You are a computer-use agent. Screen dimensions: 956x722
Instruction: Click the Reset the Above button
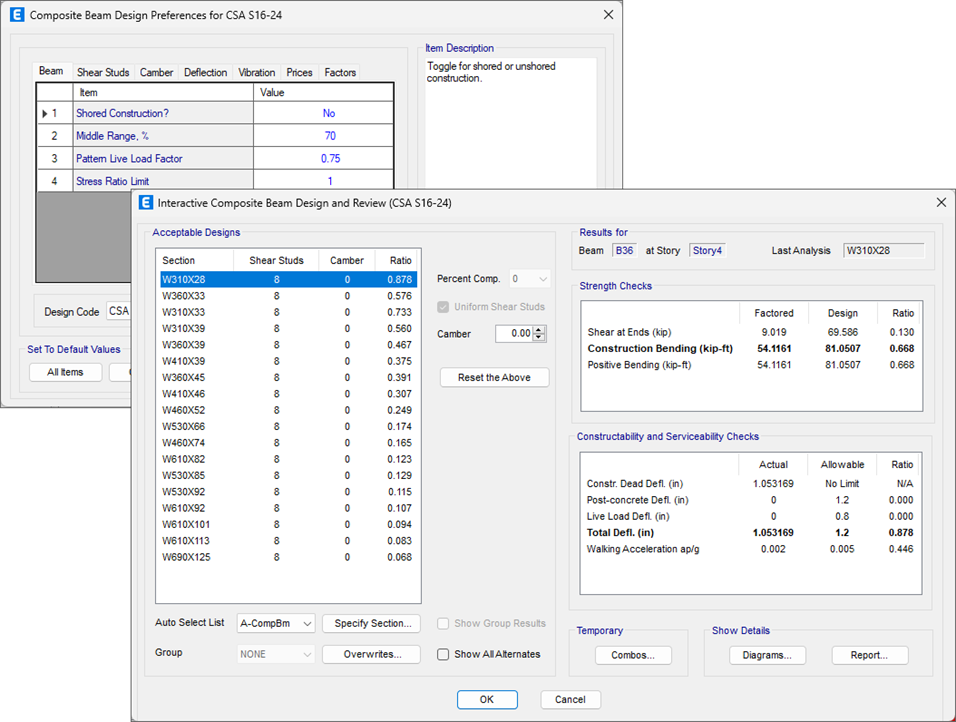(494, 377)
